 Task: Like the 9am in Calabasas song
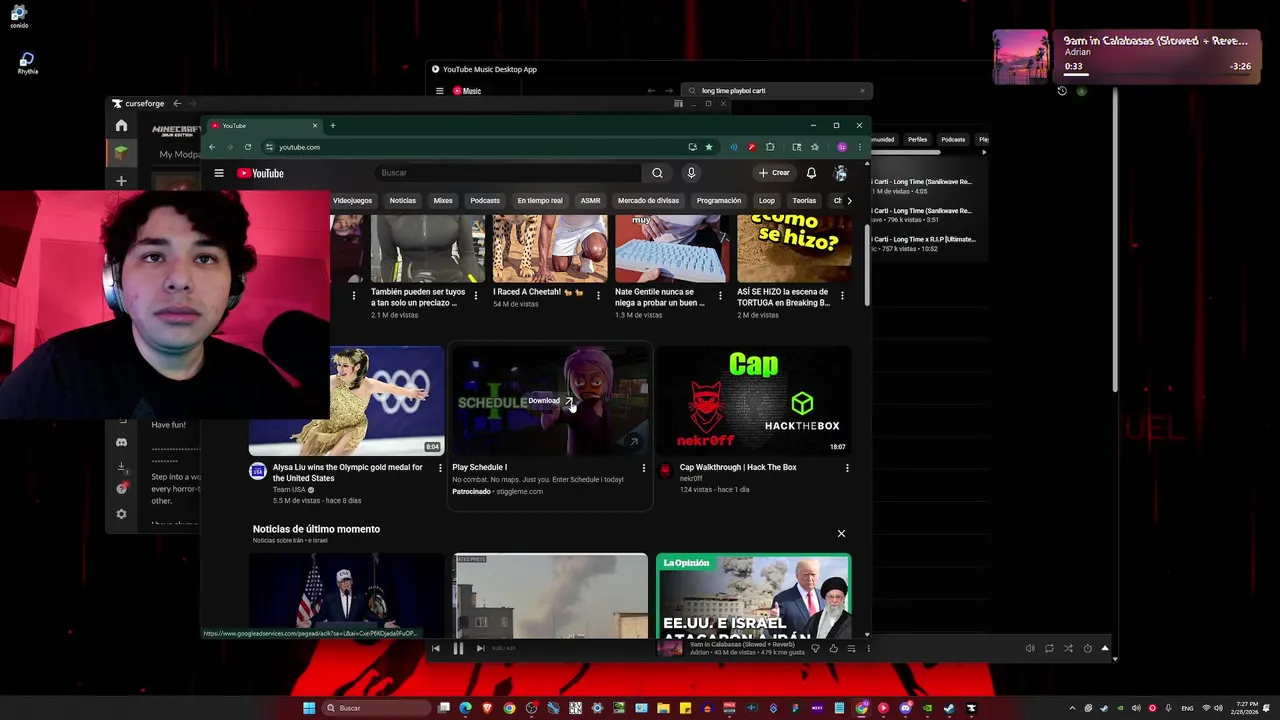click(x=833, y=648)
